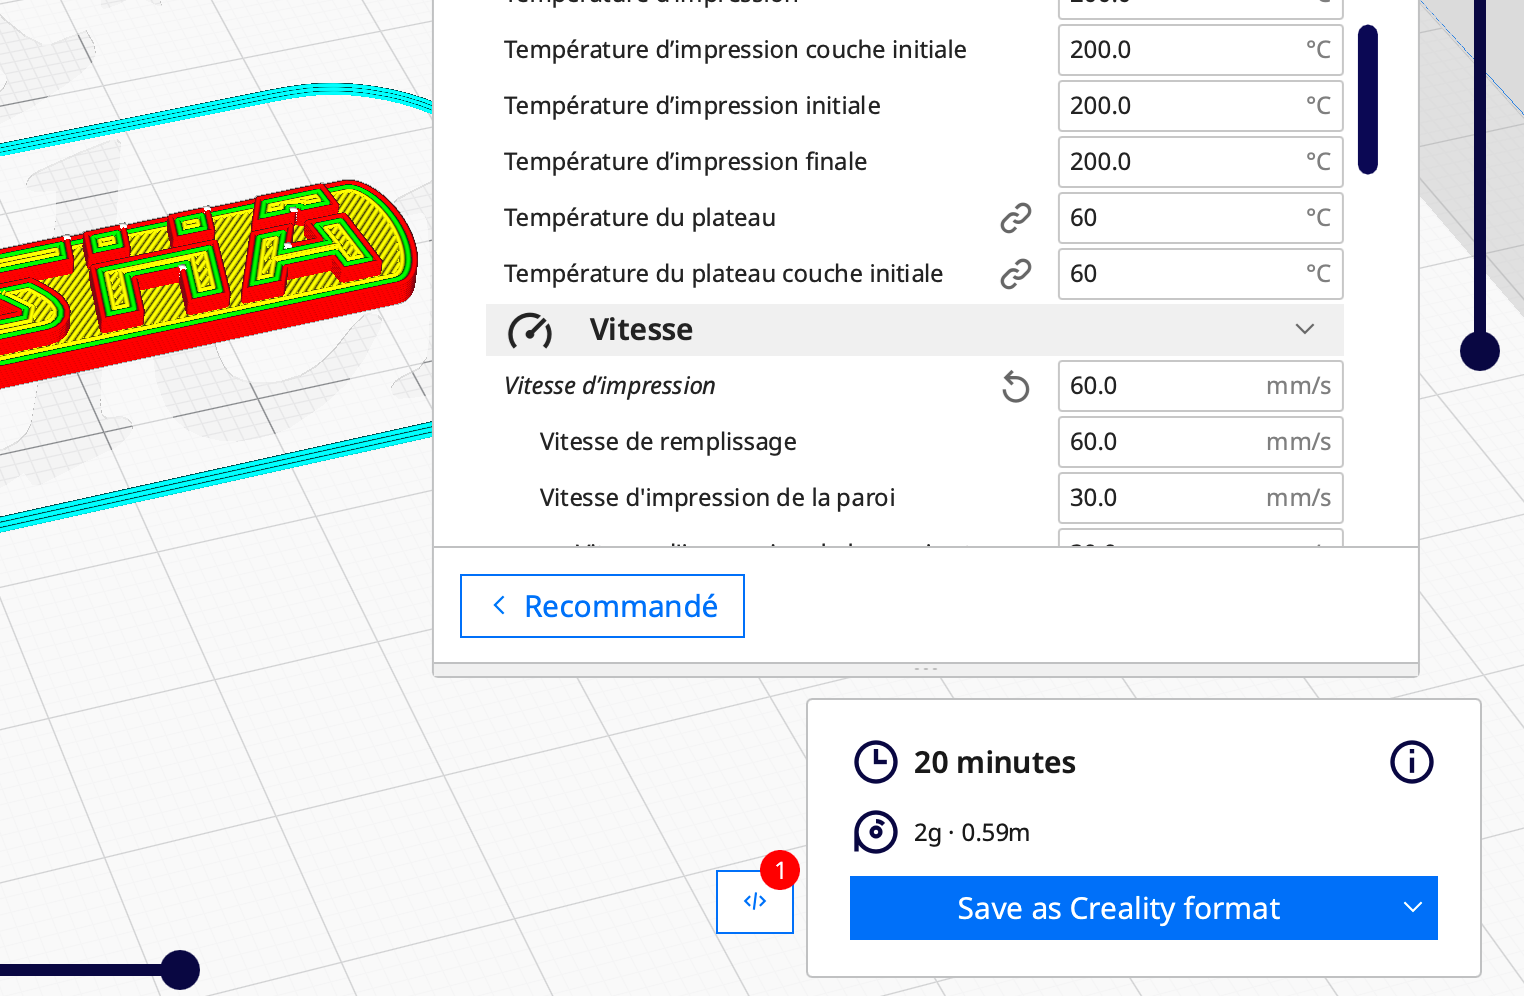Screen dimensions: 1524x996
Task: Click the settings panel resize handle dots
Action: click(x=926, y=669)
